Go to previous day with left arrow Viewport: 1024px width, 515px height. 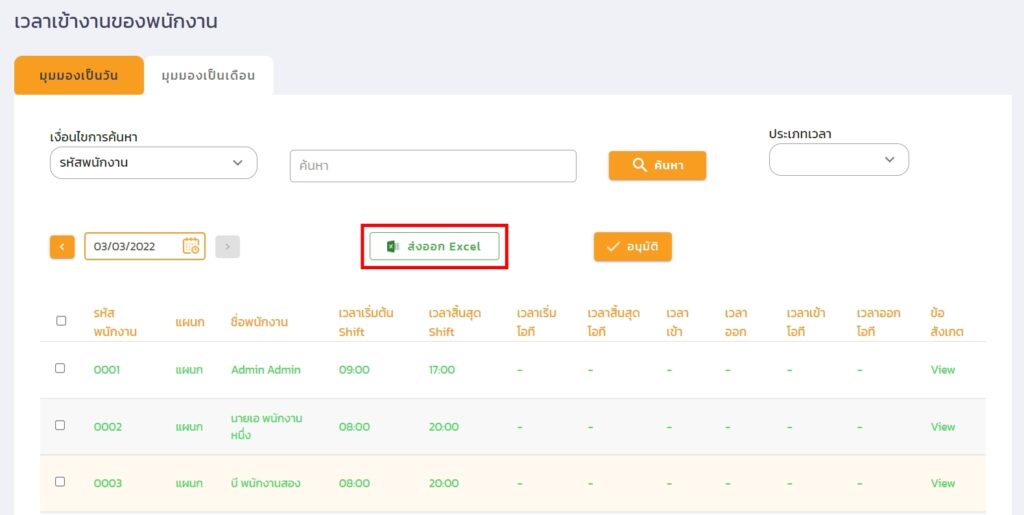coord(62,246)
